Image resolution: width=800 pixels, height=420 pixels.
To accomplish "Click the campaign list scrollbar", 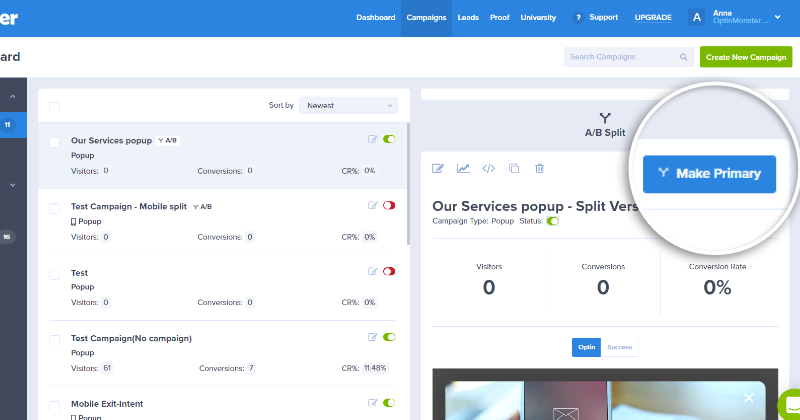I will point(407,184).
